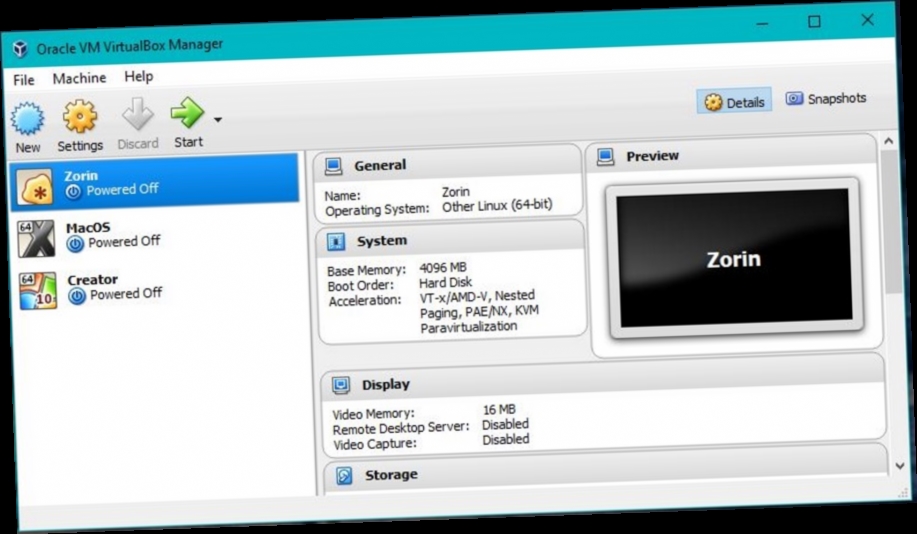The height and width of the screenshot is (534, 917).
Task: Click the Zorin VM OS icon
Action: click(x=35, y=187)
